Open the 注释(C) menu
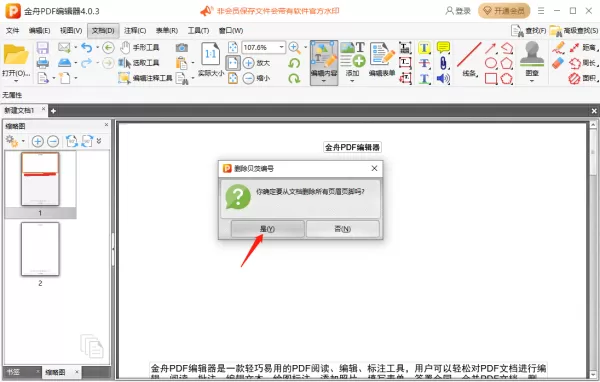This screenshot has height=382, width=600. coord(135,31)
